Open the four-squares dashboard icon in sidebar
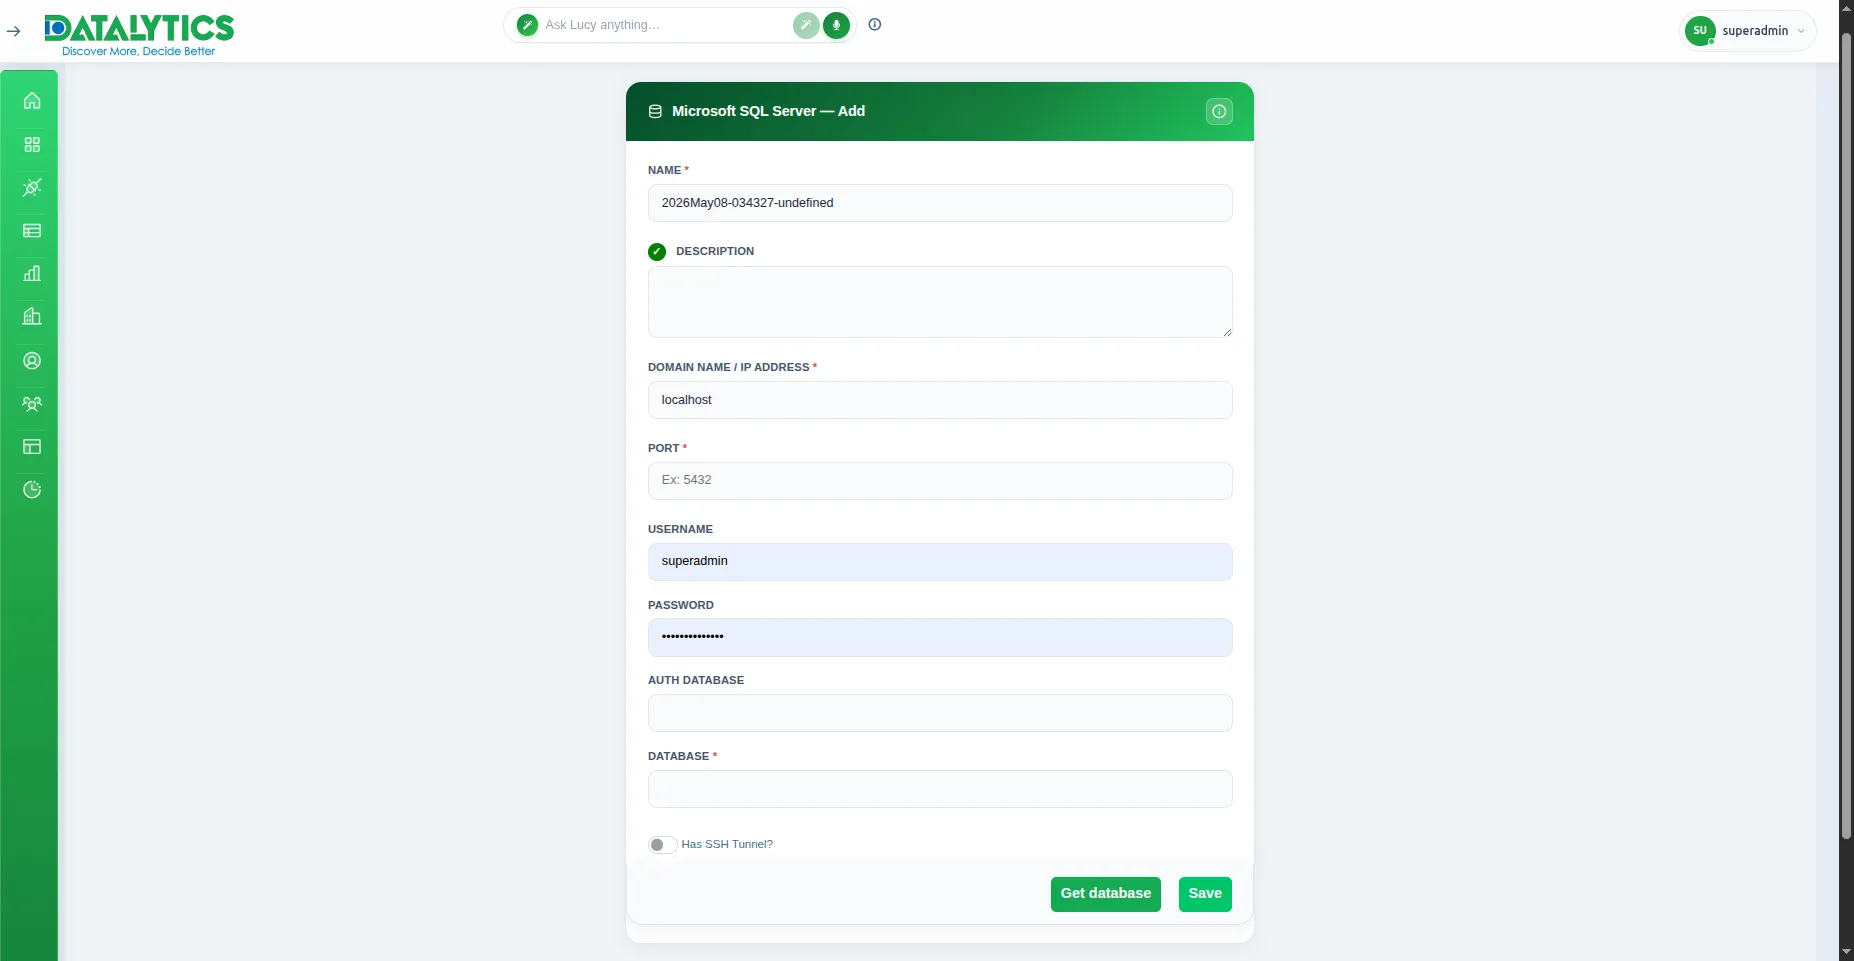 tap(32, 145)
